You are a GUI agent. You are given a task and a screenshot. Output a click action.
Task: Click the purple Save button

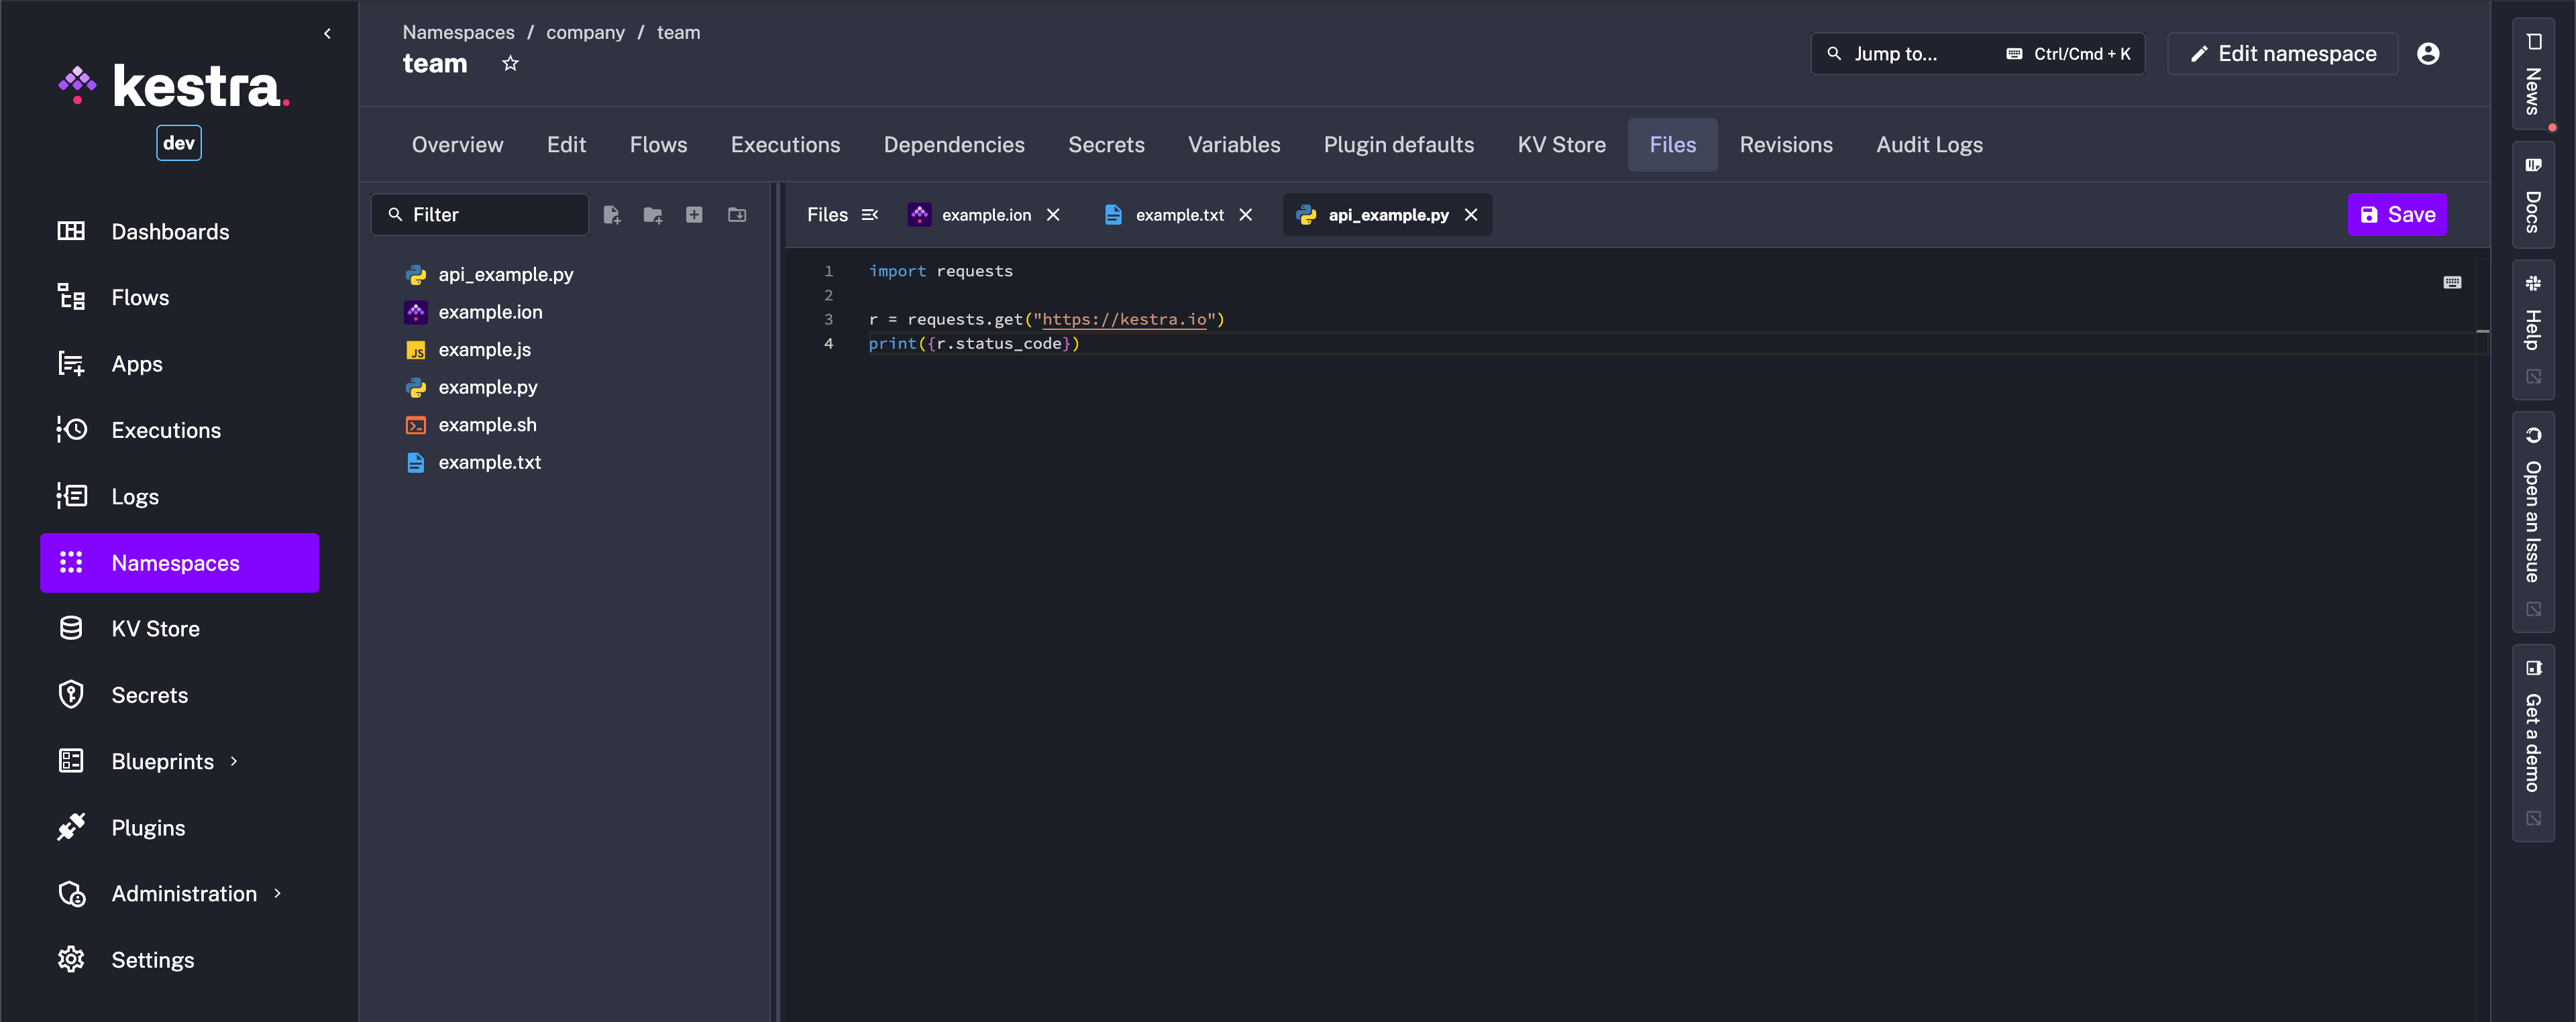(2396, 215)
